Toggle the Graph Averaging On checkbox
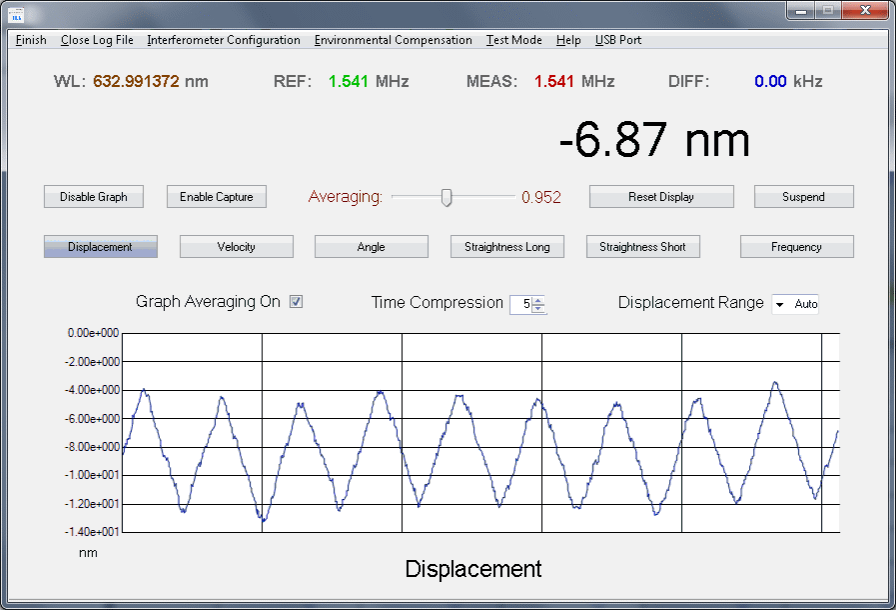The image size is (896, 610). pos(296,302)
